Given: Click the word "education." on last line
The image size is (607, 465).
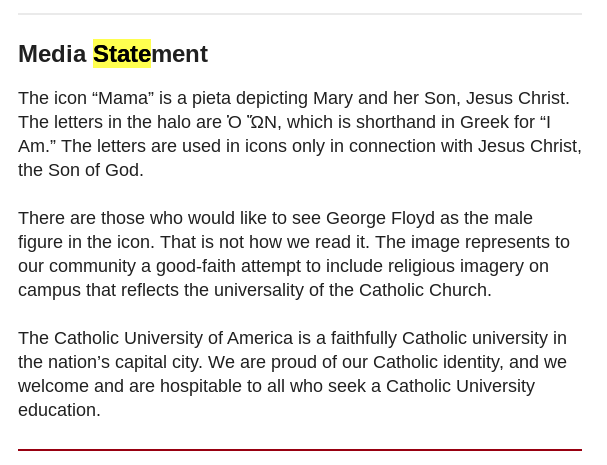Looking at the screenshot, I should (x=59, y=410).
